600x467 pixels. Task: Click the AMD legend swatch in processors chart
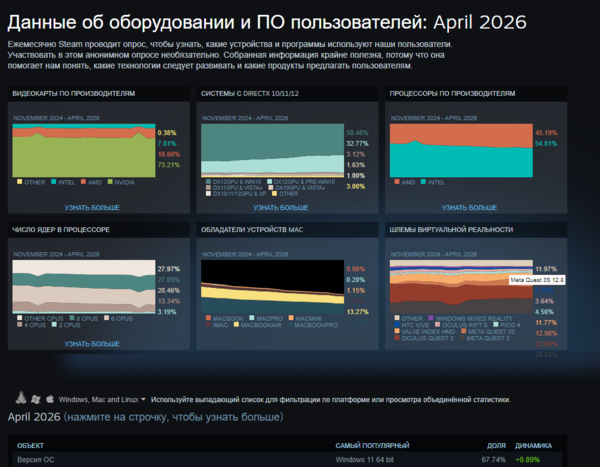click(x=397, y=181)
